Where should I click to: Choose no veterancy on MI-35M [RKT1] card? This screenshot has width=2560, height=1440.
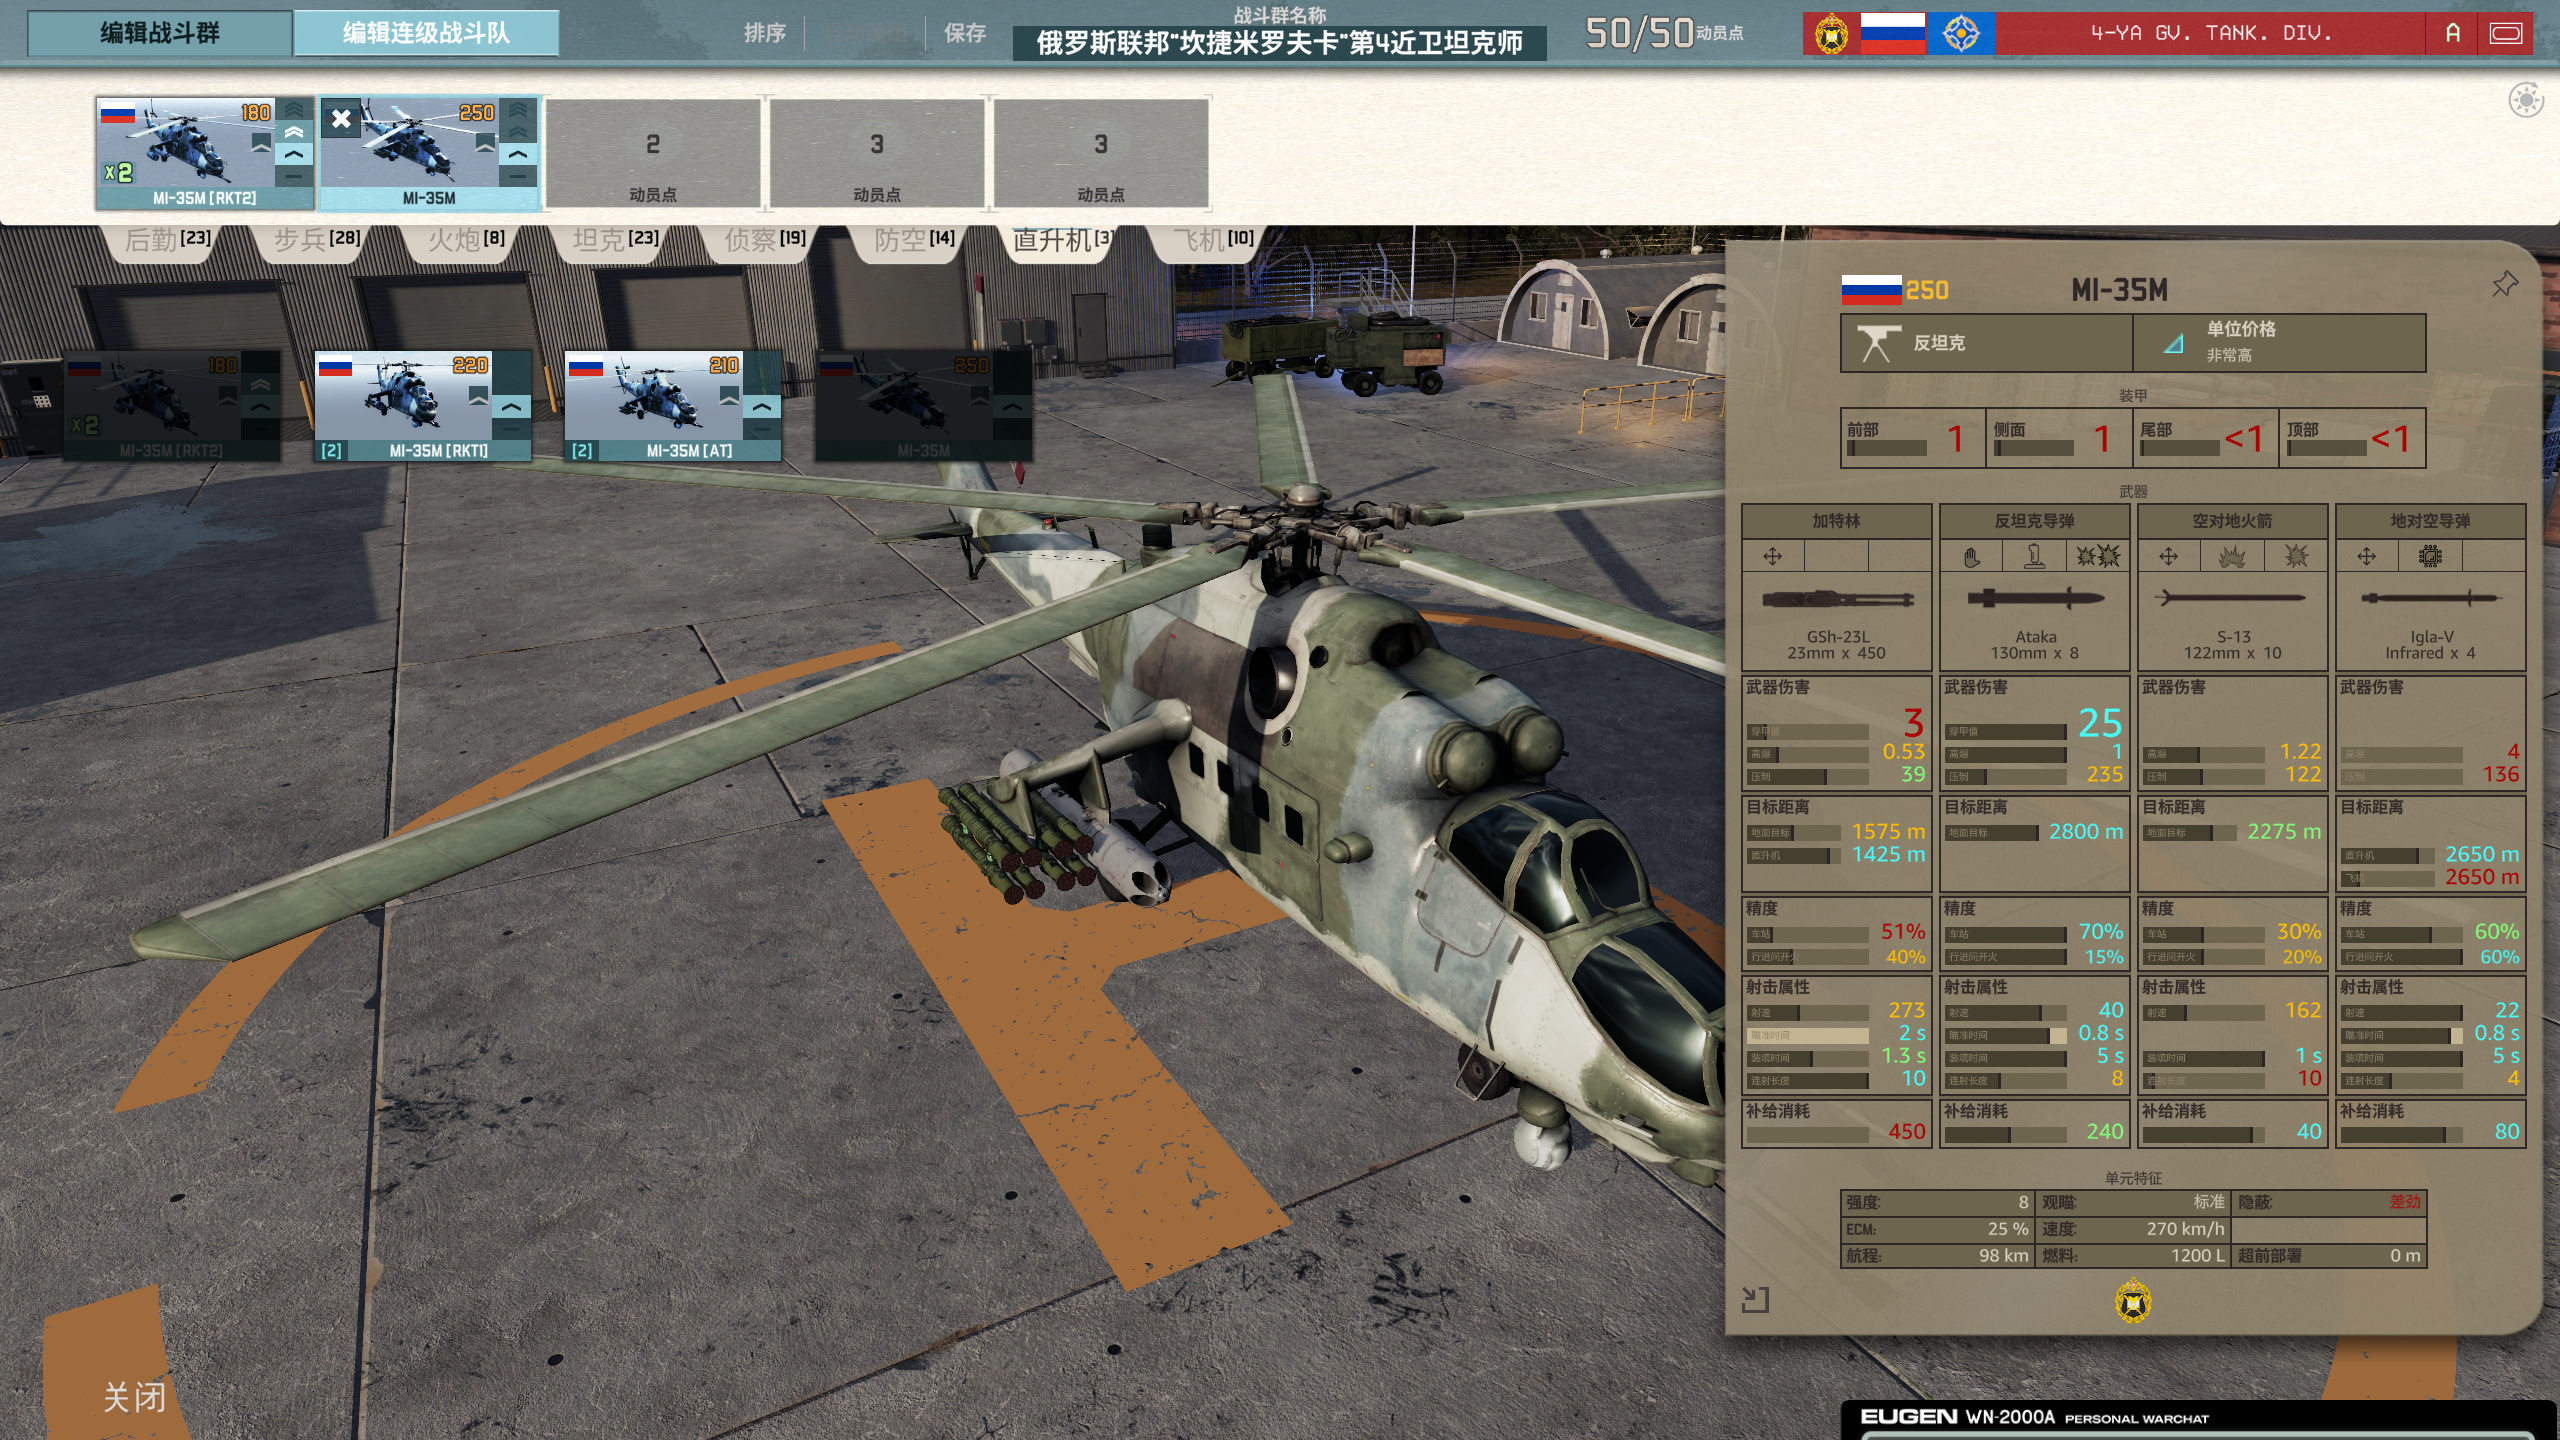[x=511, y=429]
